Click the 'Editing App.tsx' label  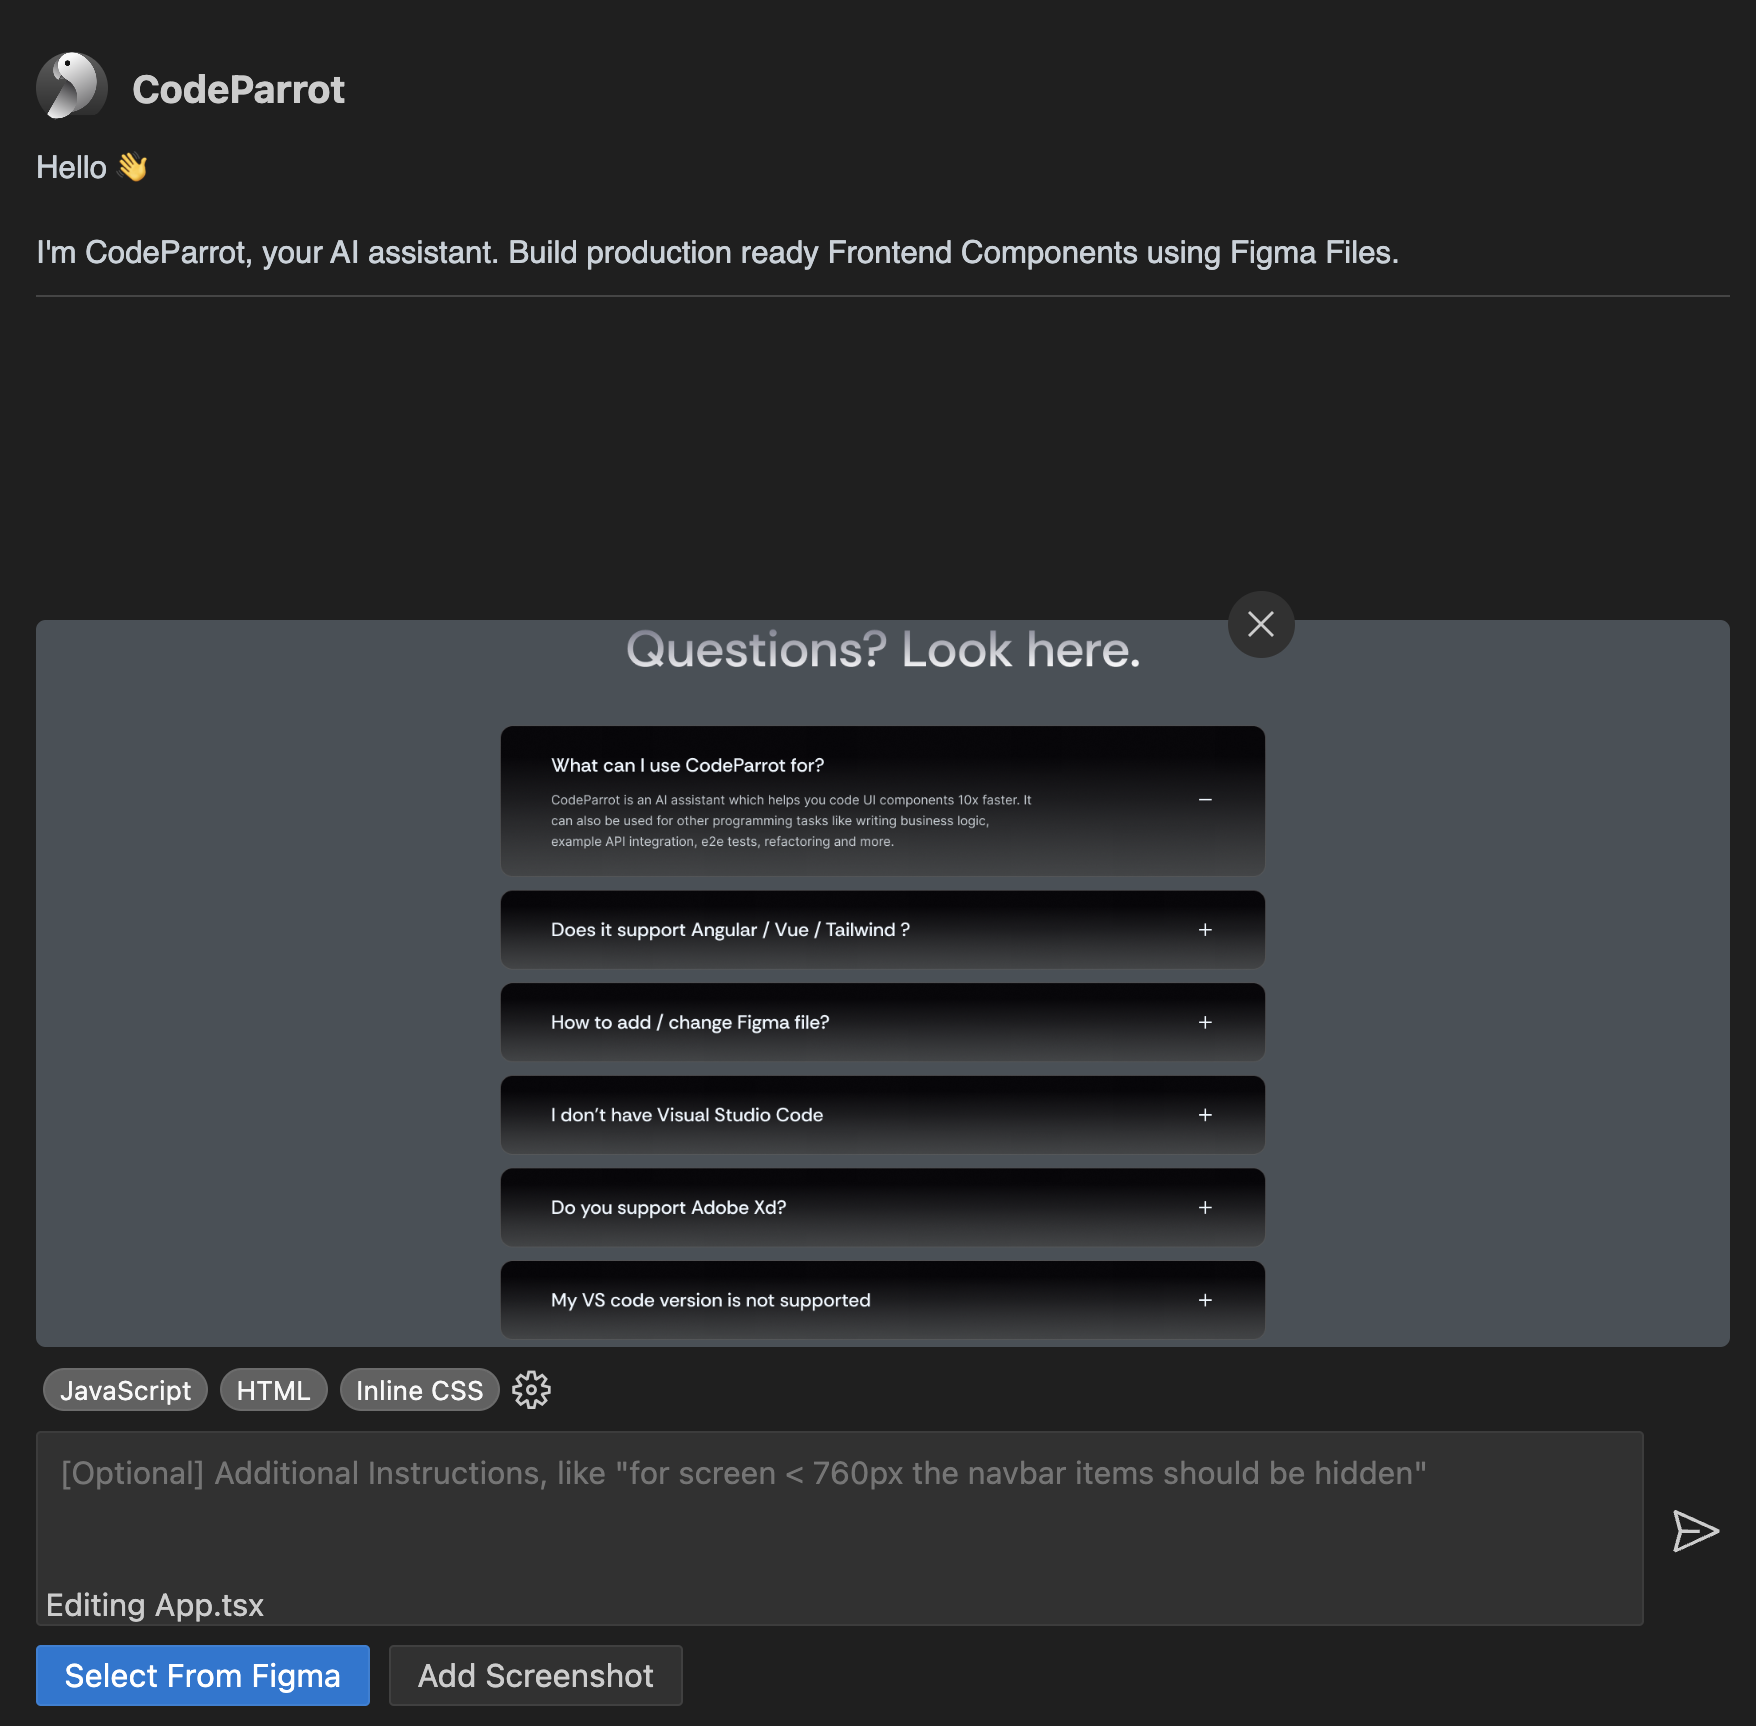click(x=155, y=1605)
